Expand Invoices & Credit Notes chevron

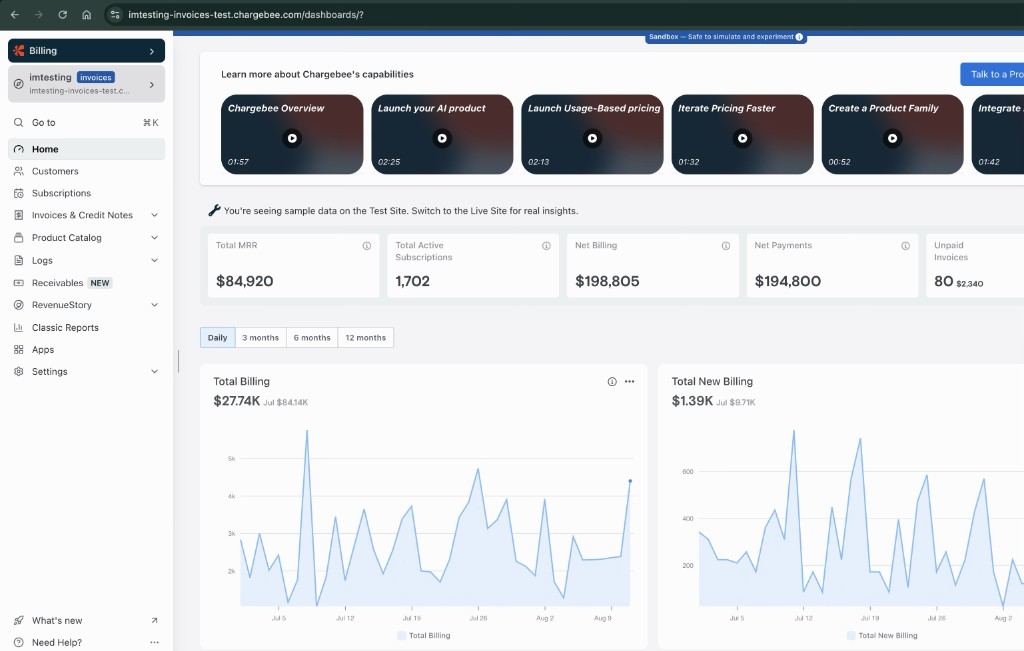click(155, 215)
